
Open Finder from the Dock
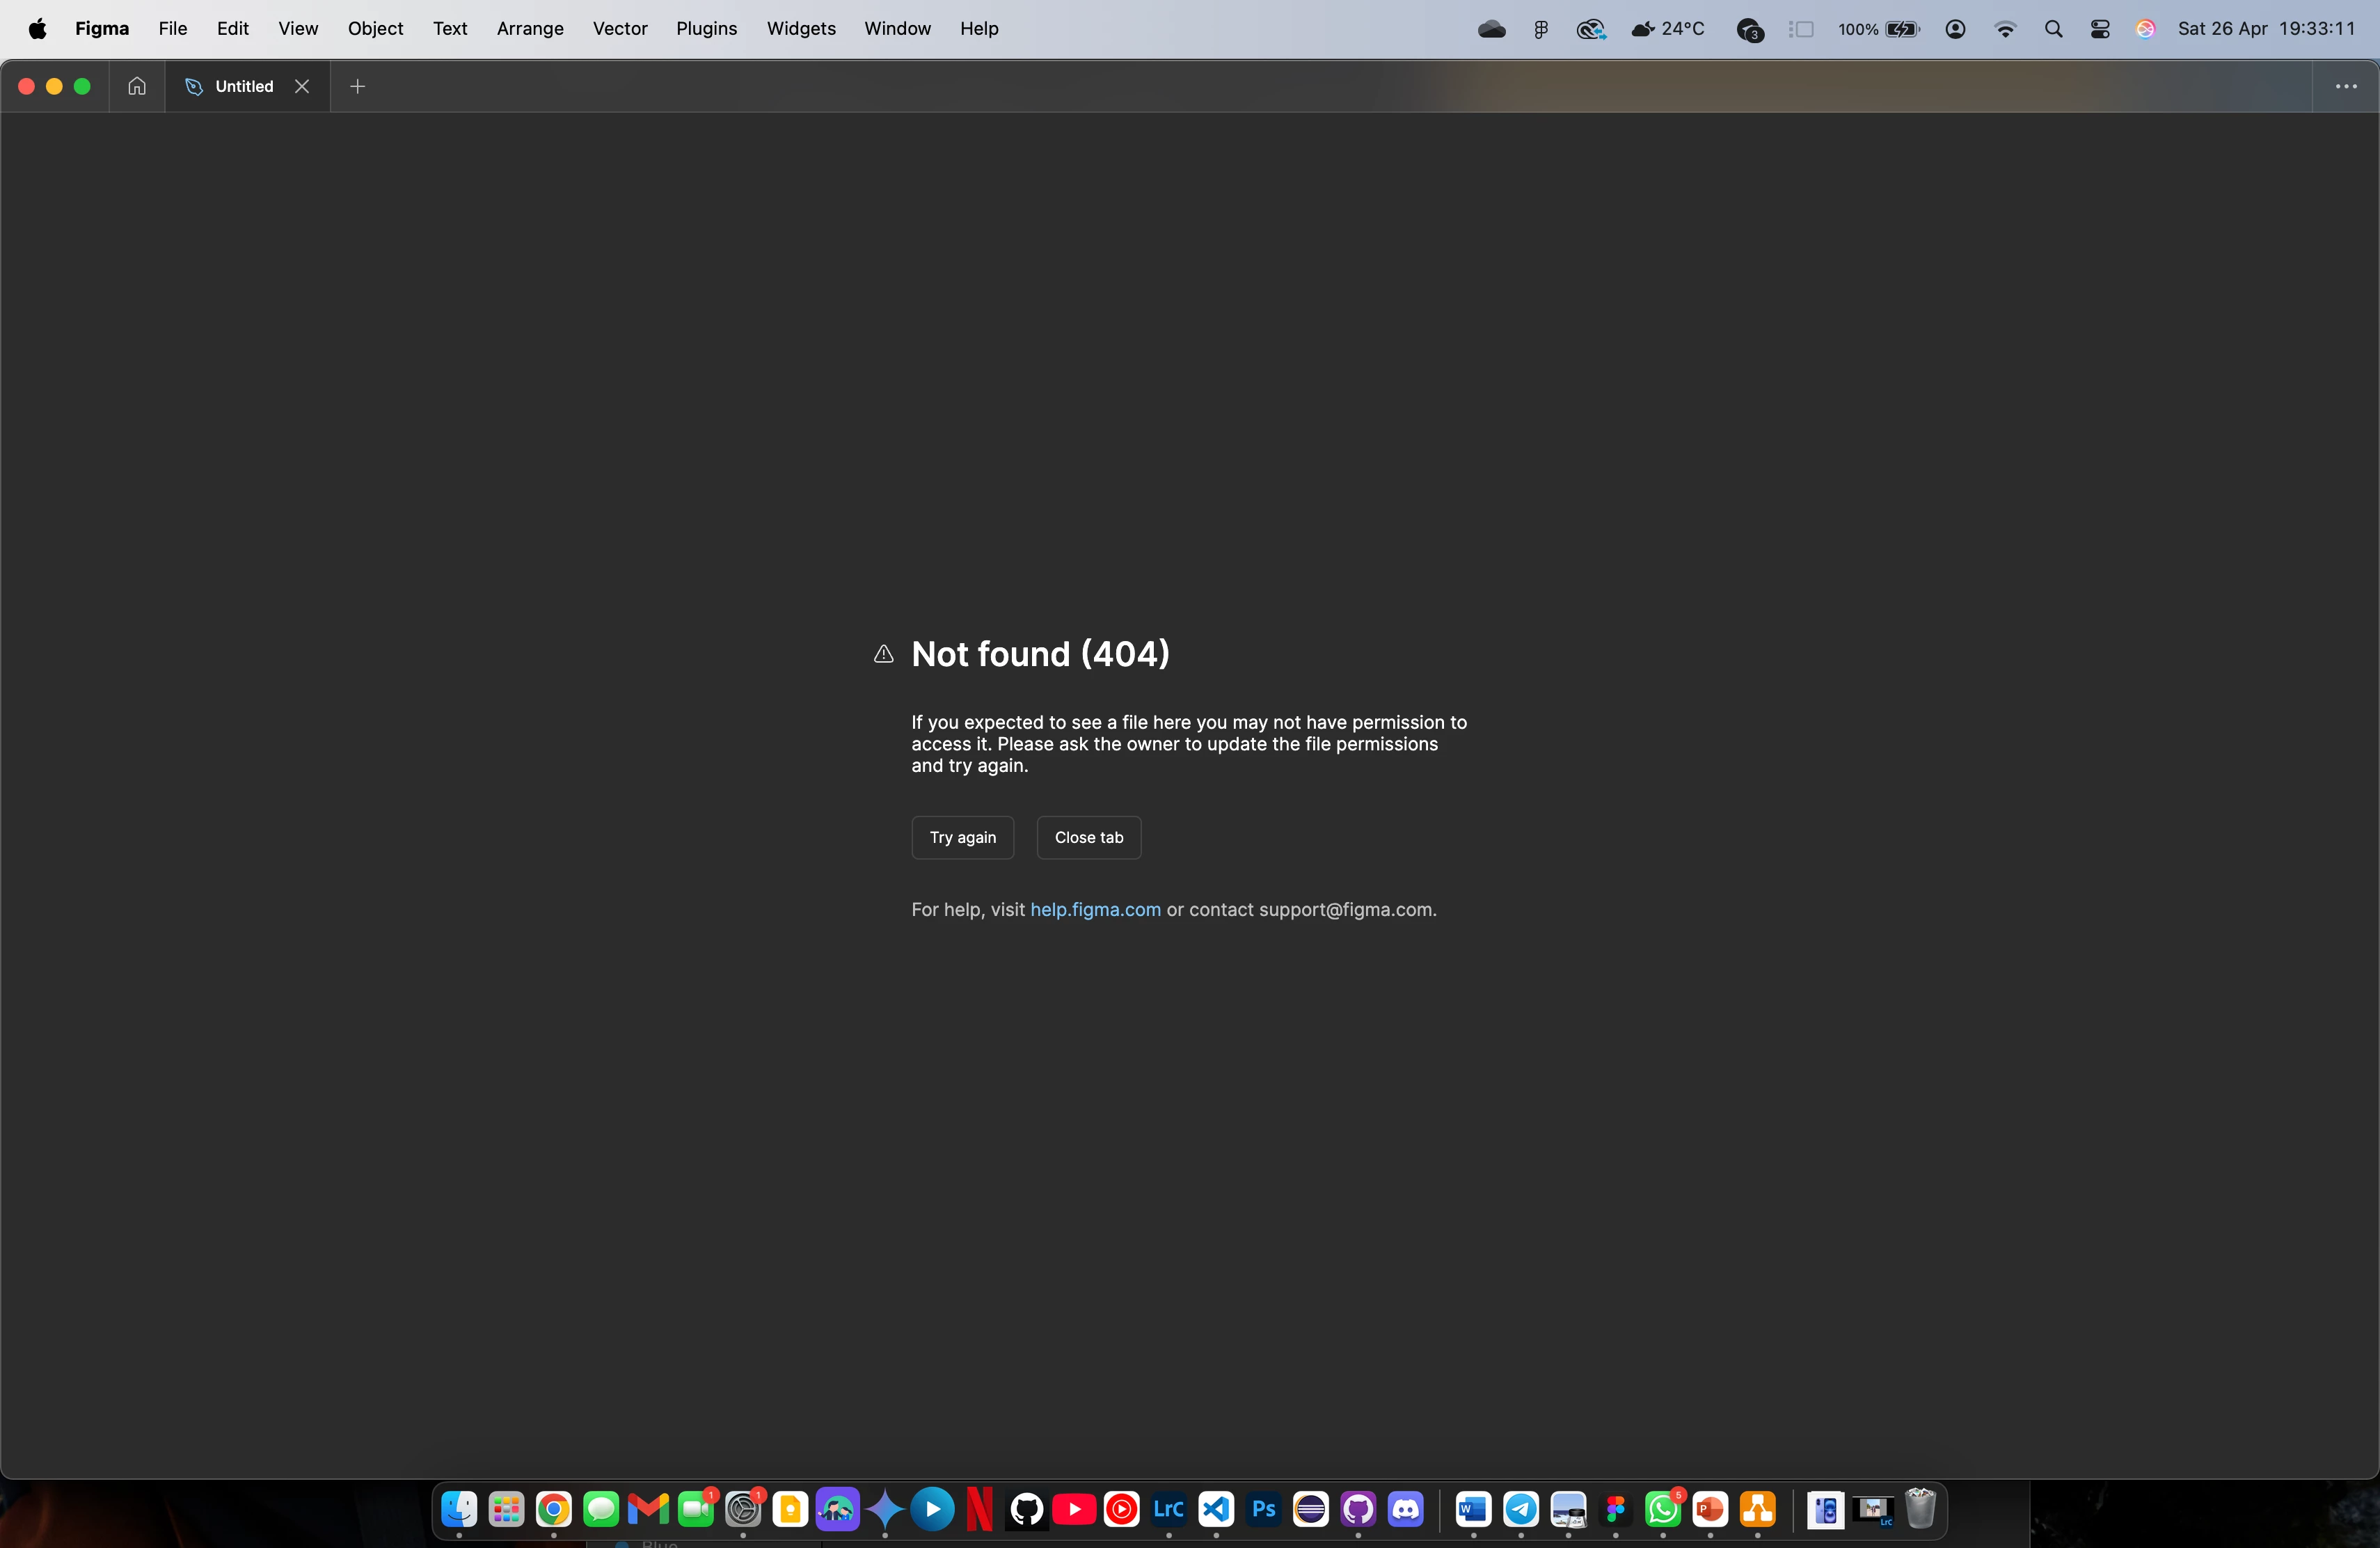459,1509
